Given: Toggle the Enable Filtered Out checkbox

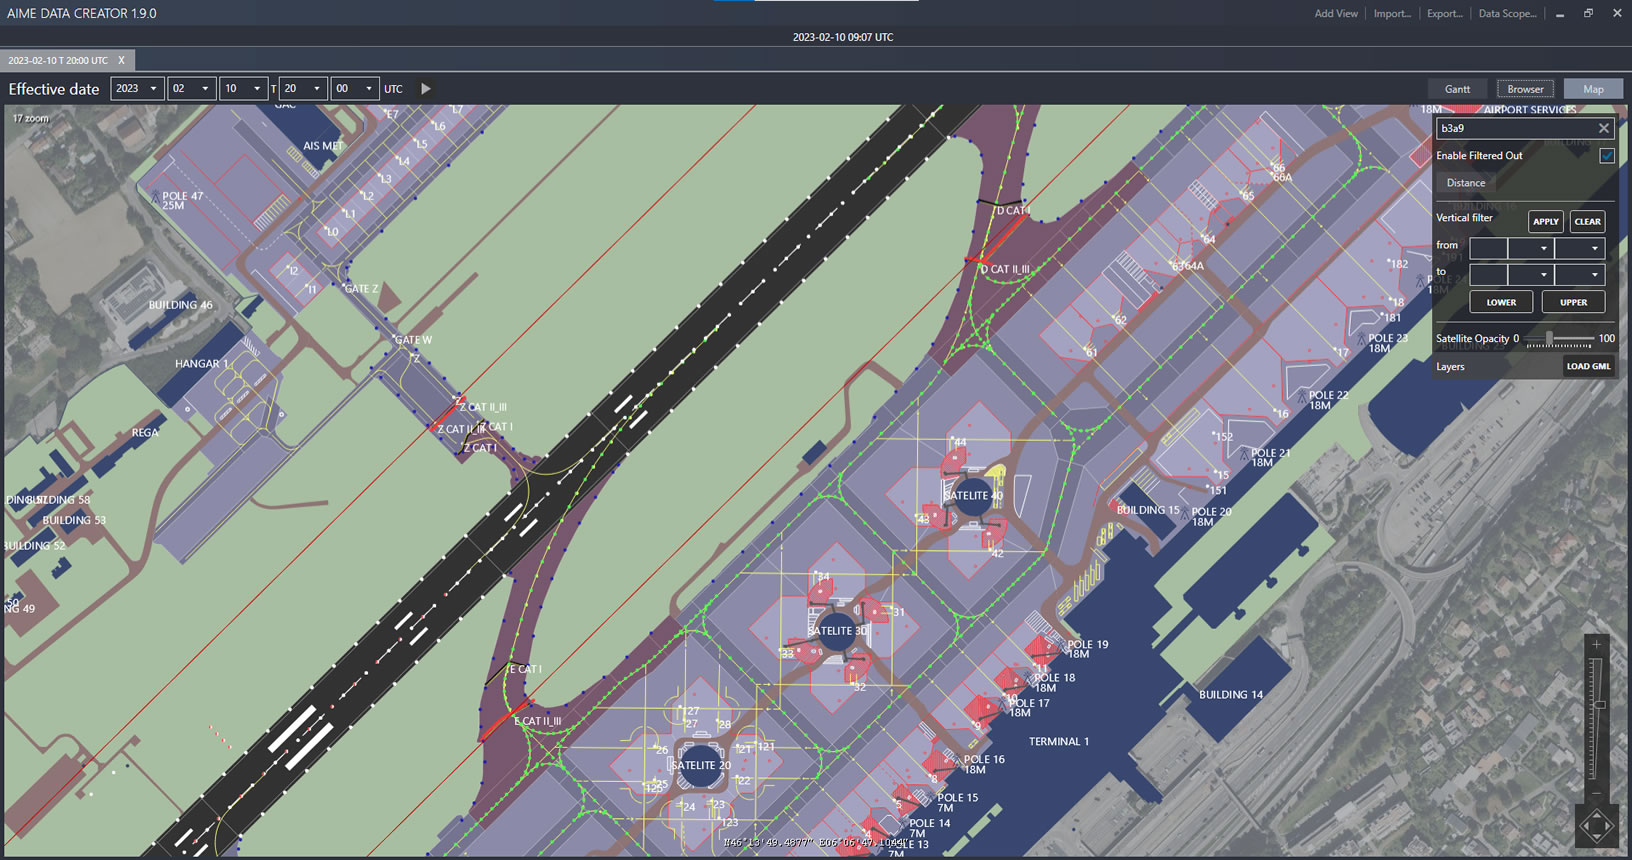Looking at the screenshot, I should [x=1606, y=156].
